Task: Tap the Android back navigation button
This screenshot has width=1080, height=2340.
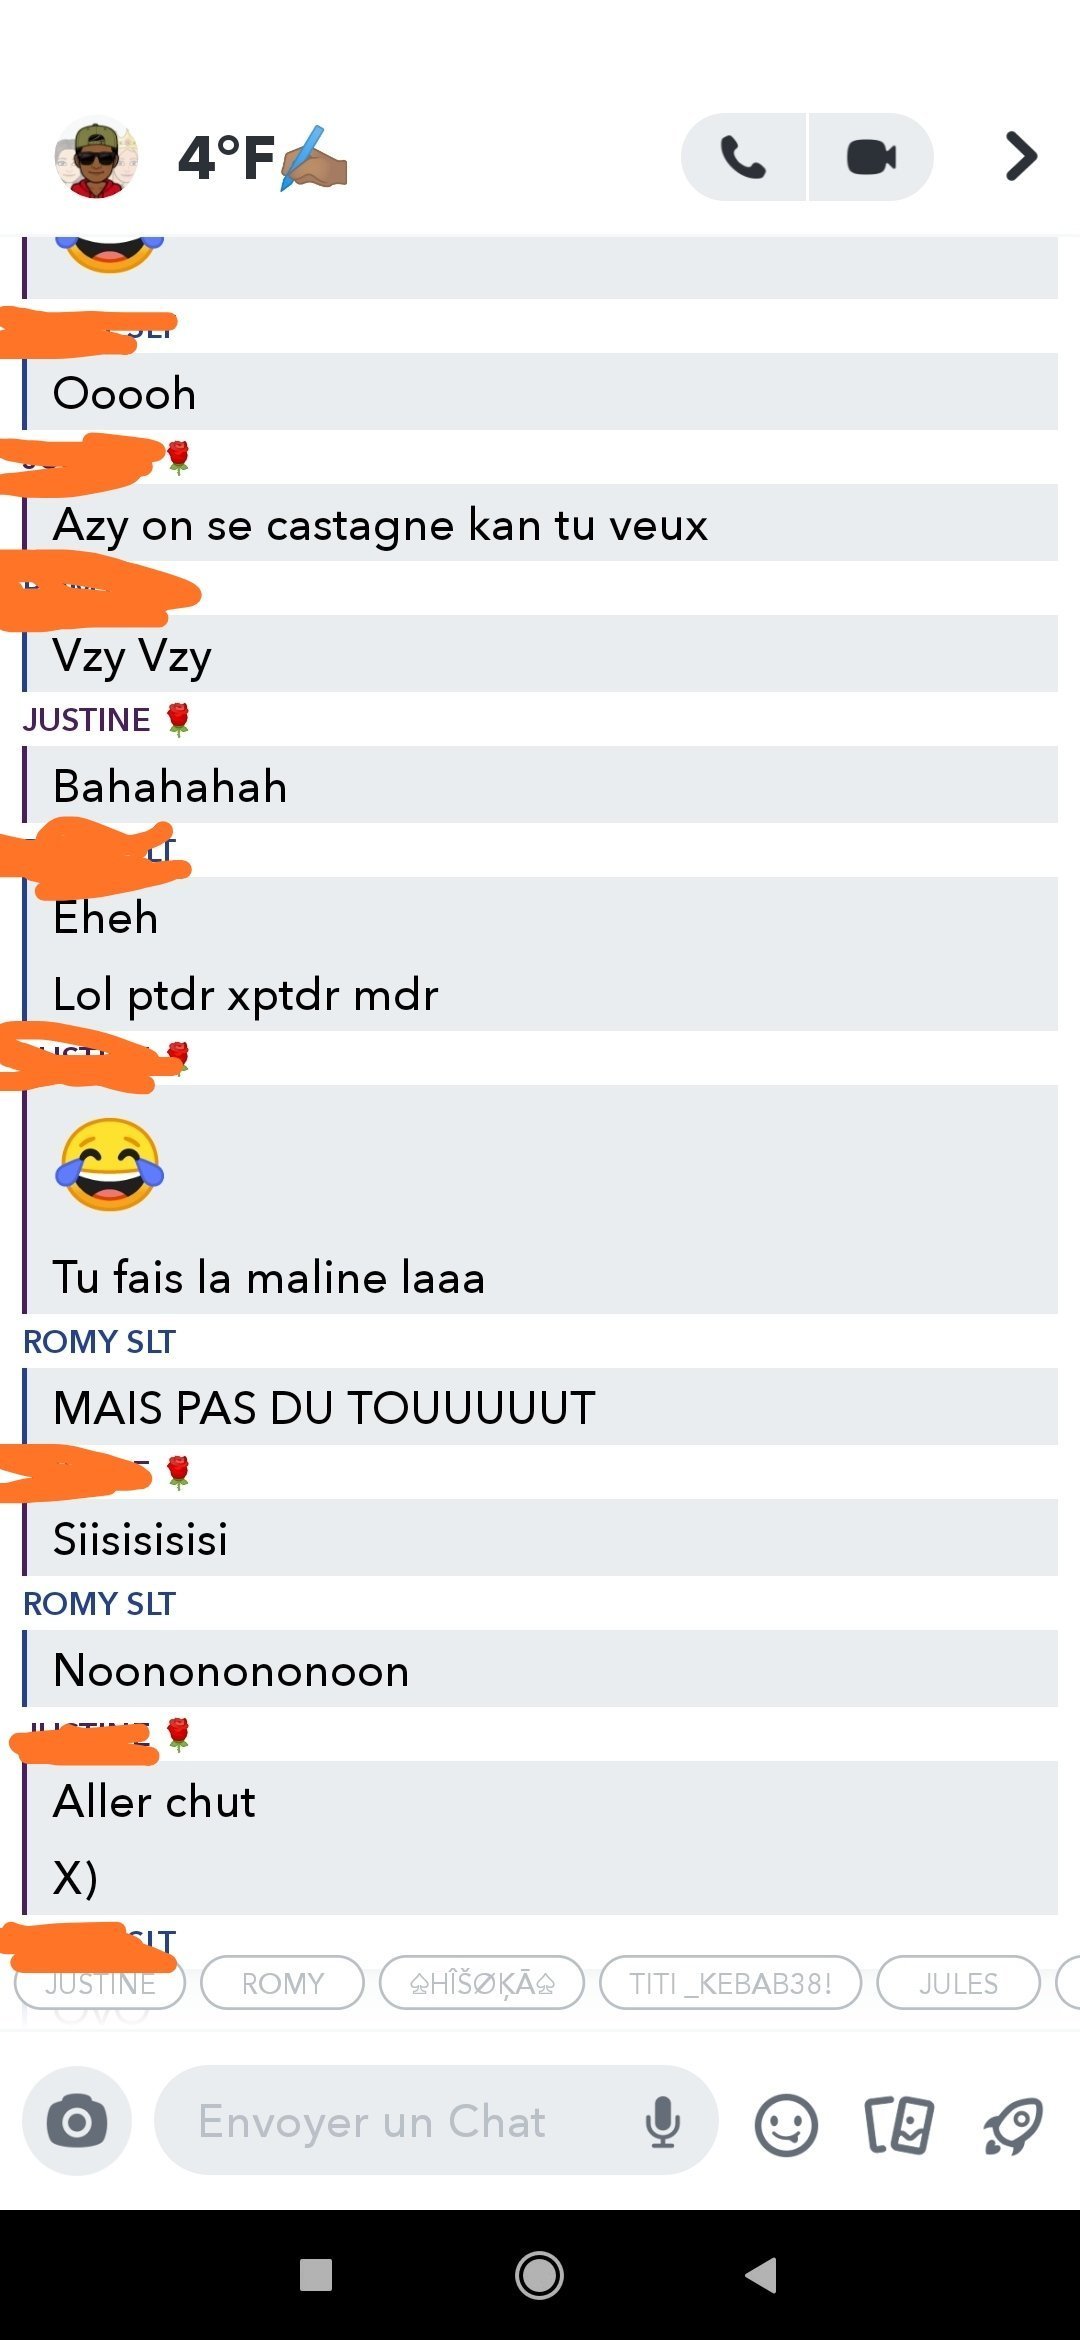Action: 761,2275
